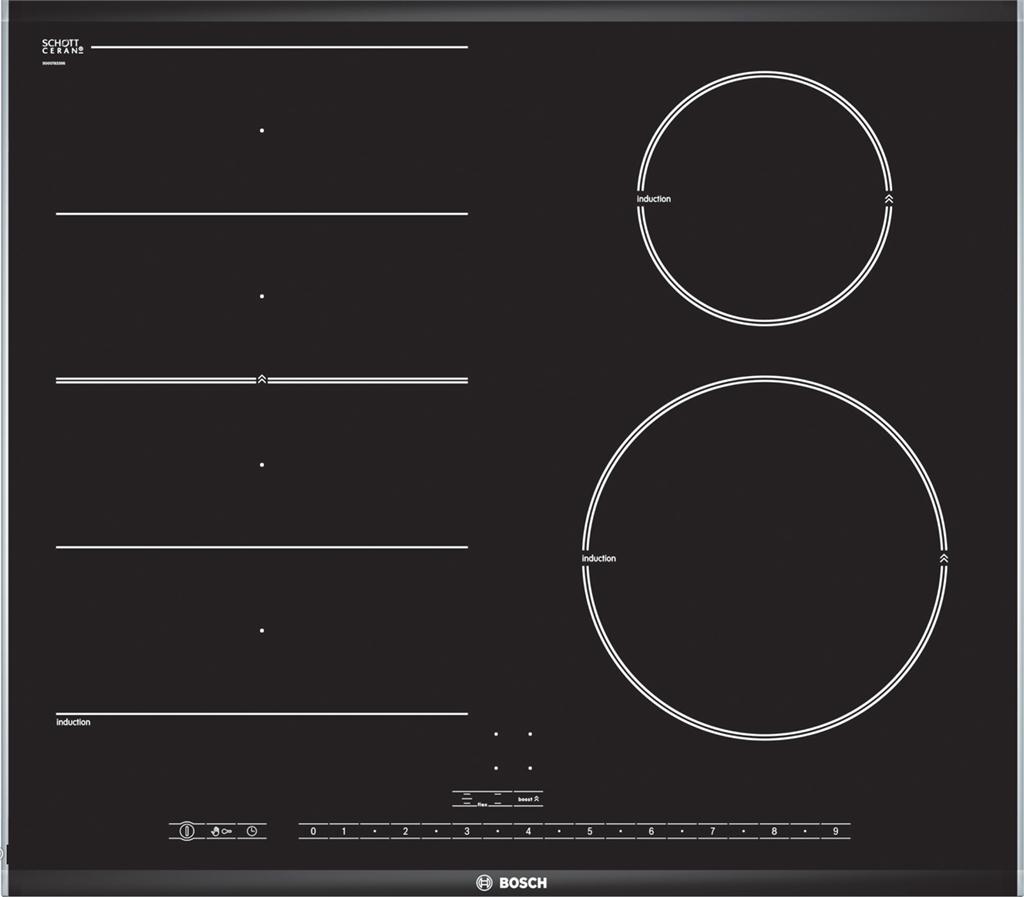Tap the boost chevron on the large round zone
The height and width of the screenshot is (897, 1024).
click(x=944, y=558)
